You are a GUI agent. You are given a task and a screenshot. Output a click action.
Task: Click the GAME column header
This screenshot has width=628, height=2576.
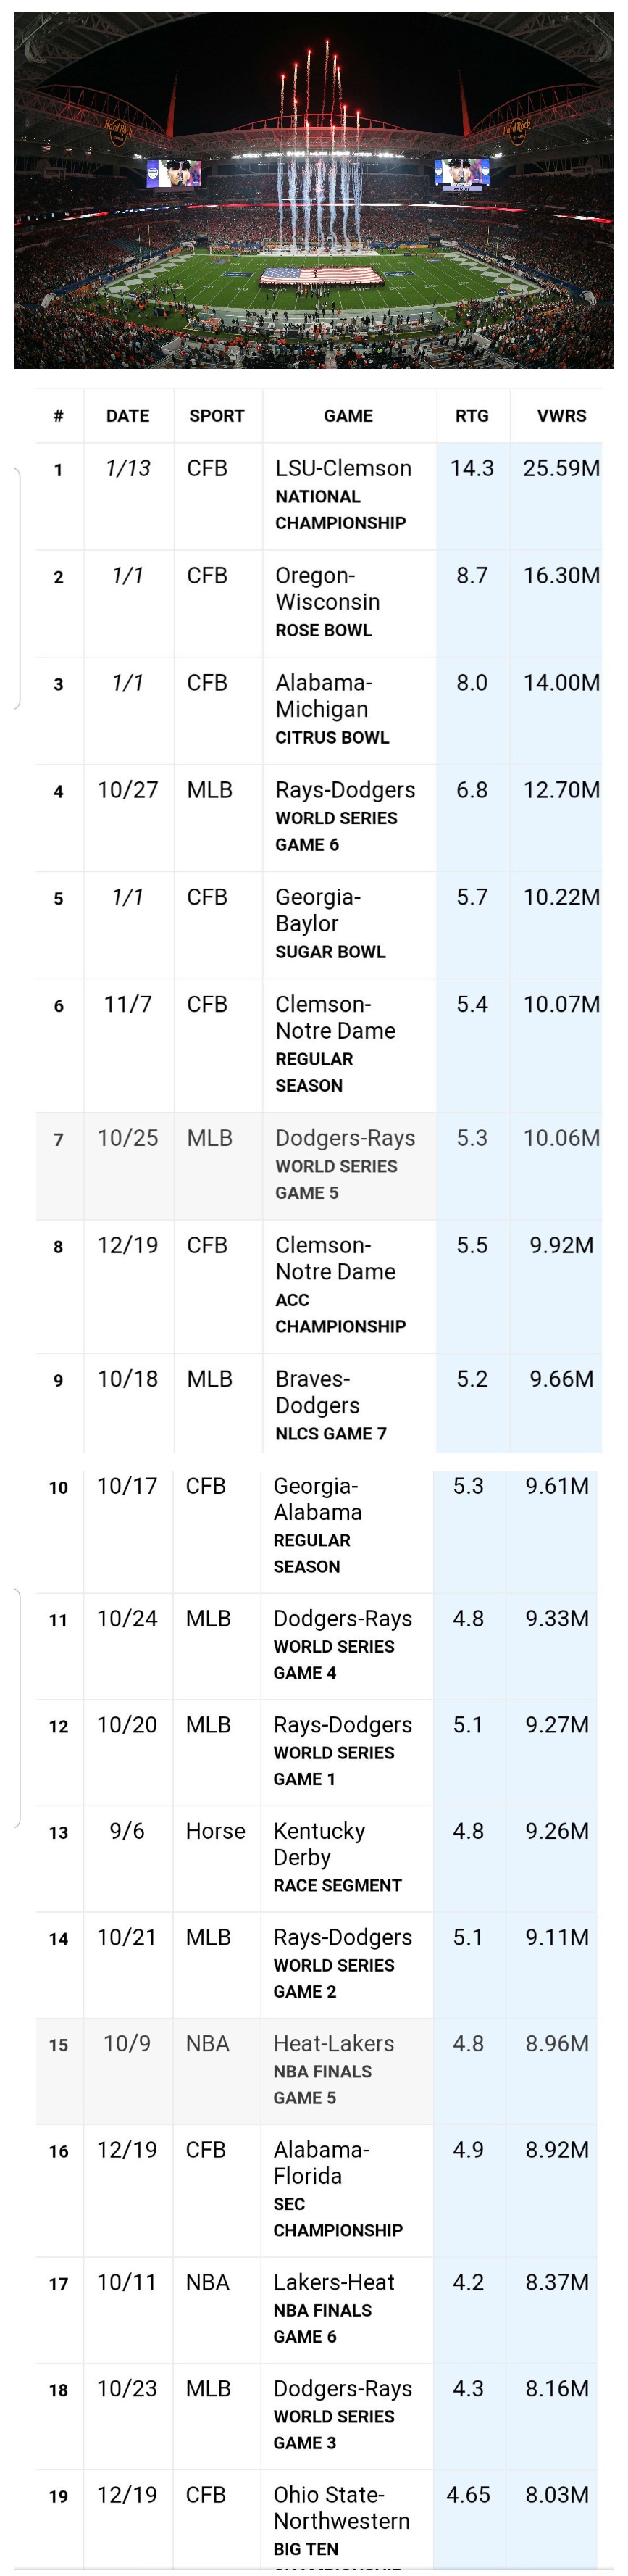click(348, 416)
